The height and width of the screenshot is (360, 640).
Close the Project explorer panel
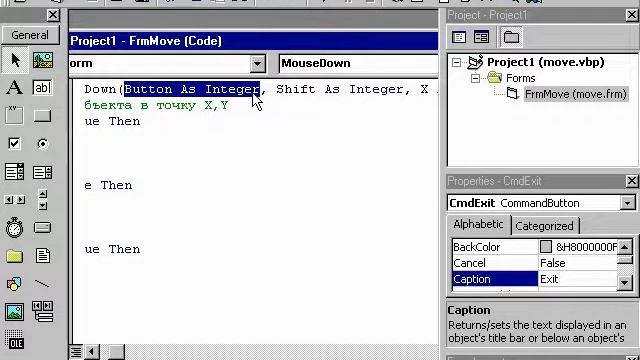tap(631, 15)
